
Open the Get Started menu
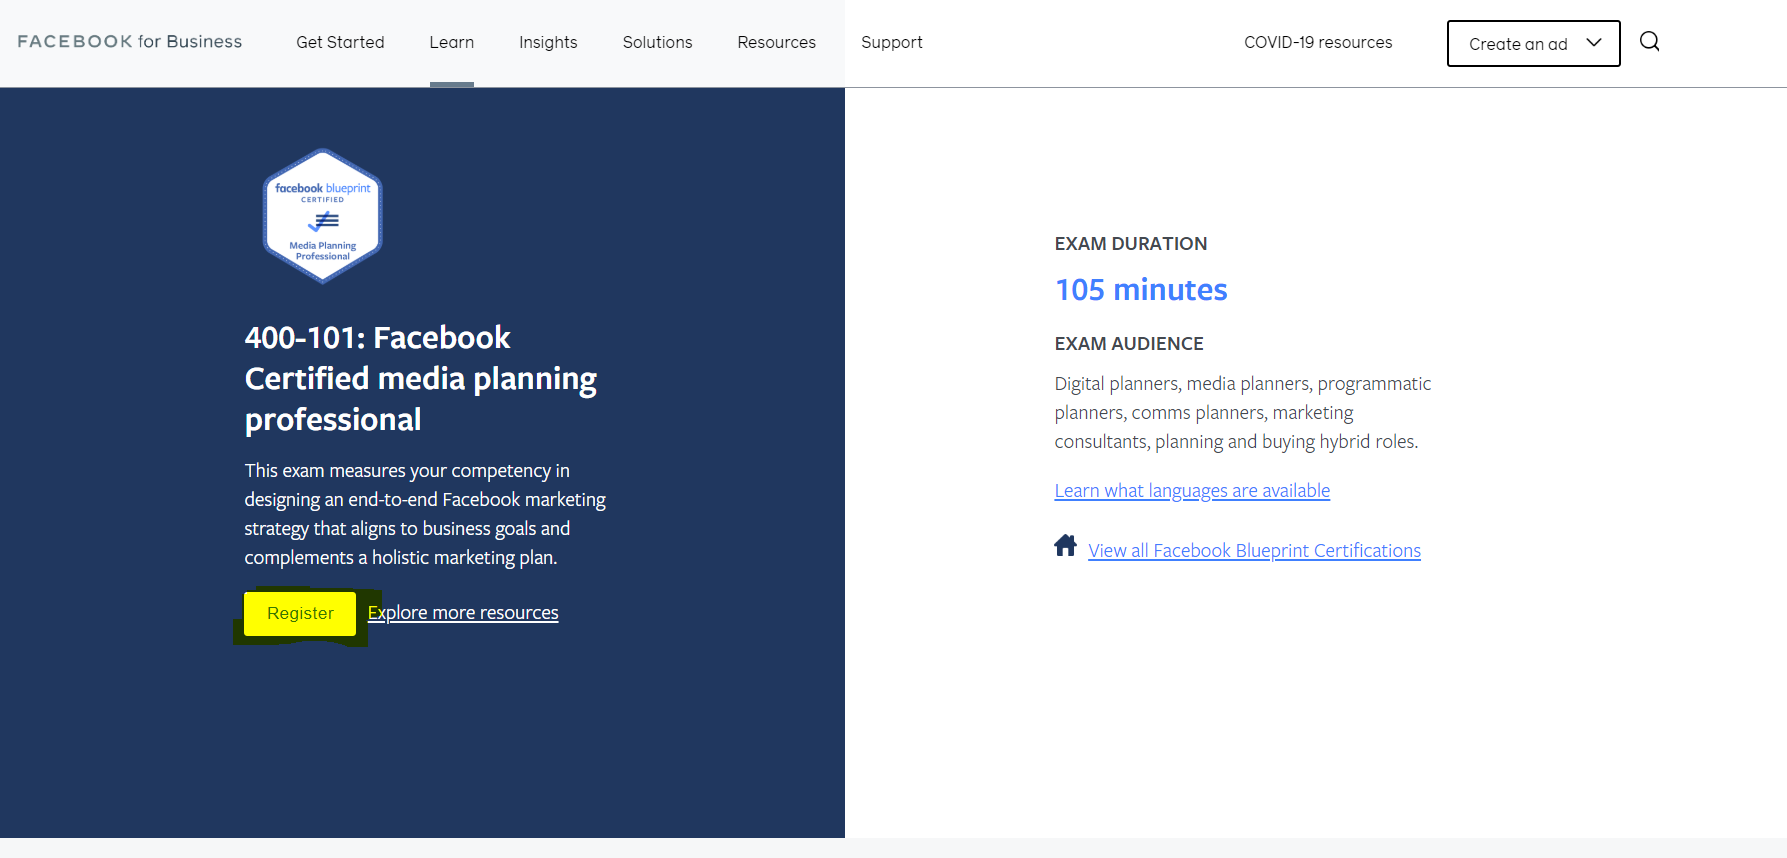tap(340, 42)
